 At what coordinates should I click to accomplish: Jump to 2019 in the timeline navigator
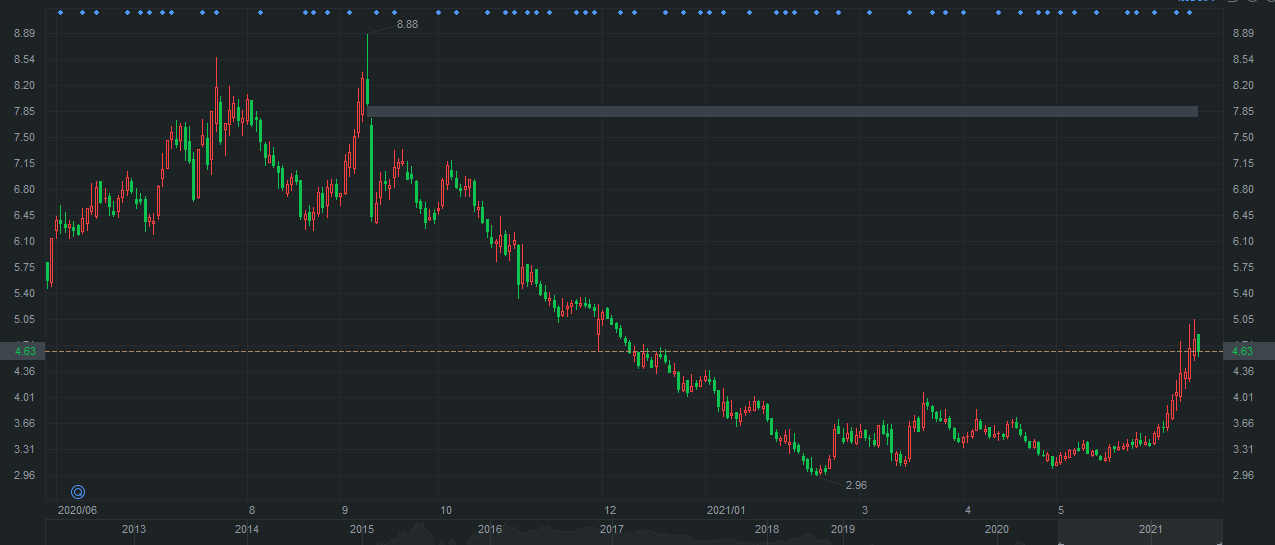843,529
